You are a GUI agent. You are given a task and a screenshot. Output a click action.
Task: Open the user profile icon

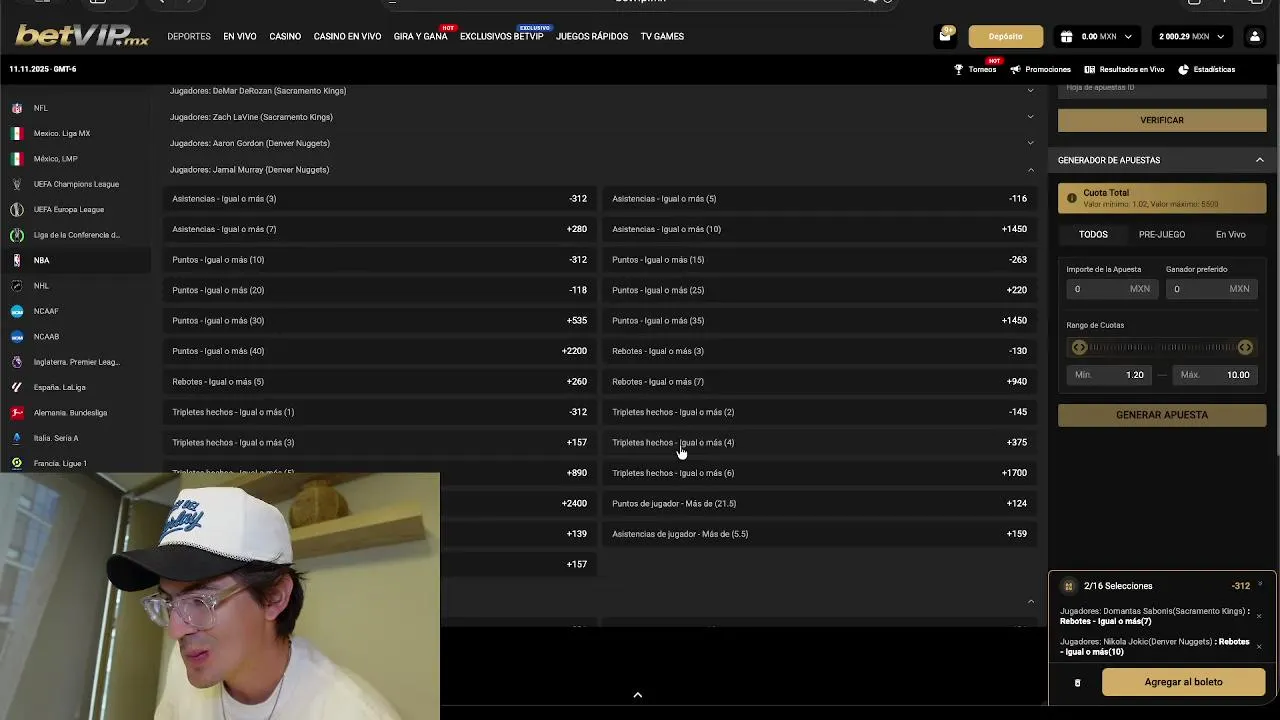(1254, 36)
